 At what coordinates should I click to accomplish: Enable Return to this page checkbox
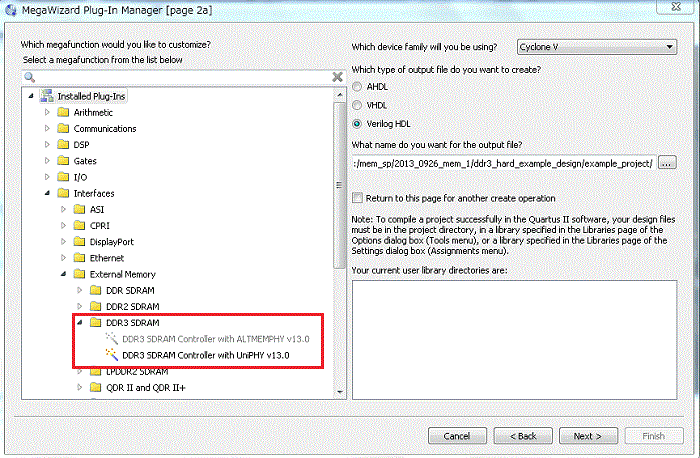(358, 198)
